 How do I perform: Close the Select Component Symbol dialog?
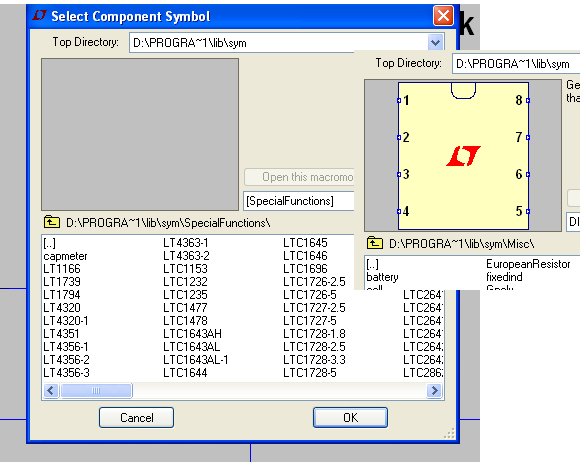[x=443, y=16]
